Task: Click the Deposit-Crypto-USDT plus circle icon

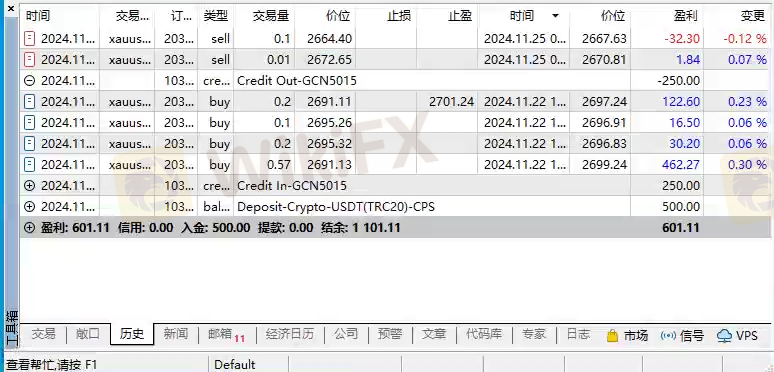Action: pos(30,207)
